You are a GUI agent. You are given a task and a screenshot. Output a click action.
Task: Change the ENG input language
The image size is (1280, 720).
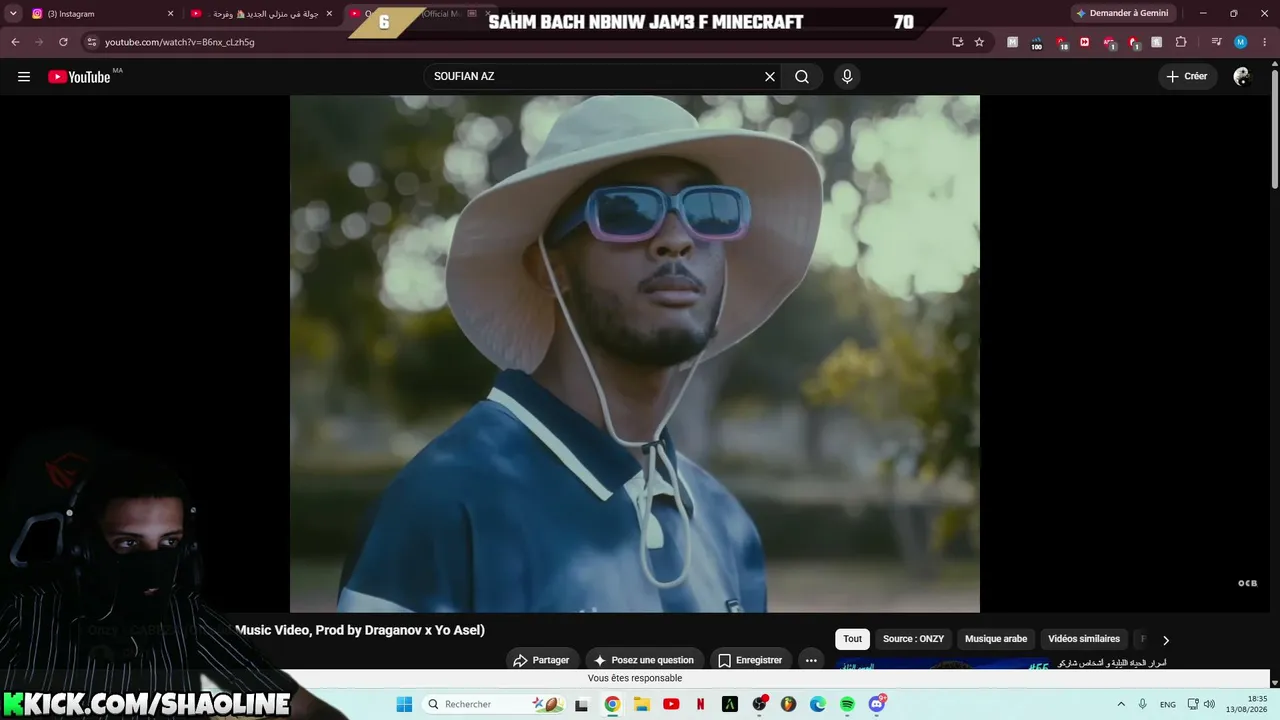1168,704
